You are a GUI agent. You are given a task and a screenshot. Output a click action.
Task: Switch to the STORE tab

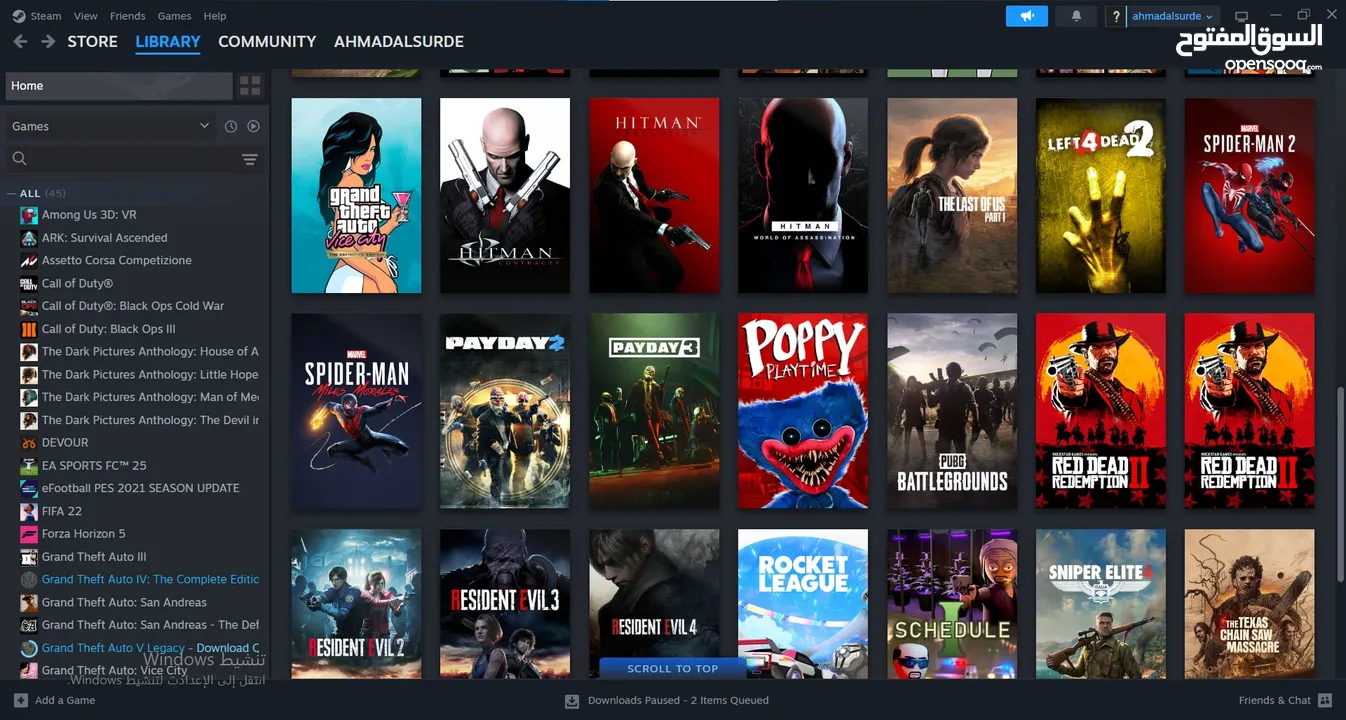click(x=92, y=42)
